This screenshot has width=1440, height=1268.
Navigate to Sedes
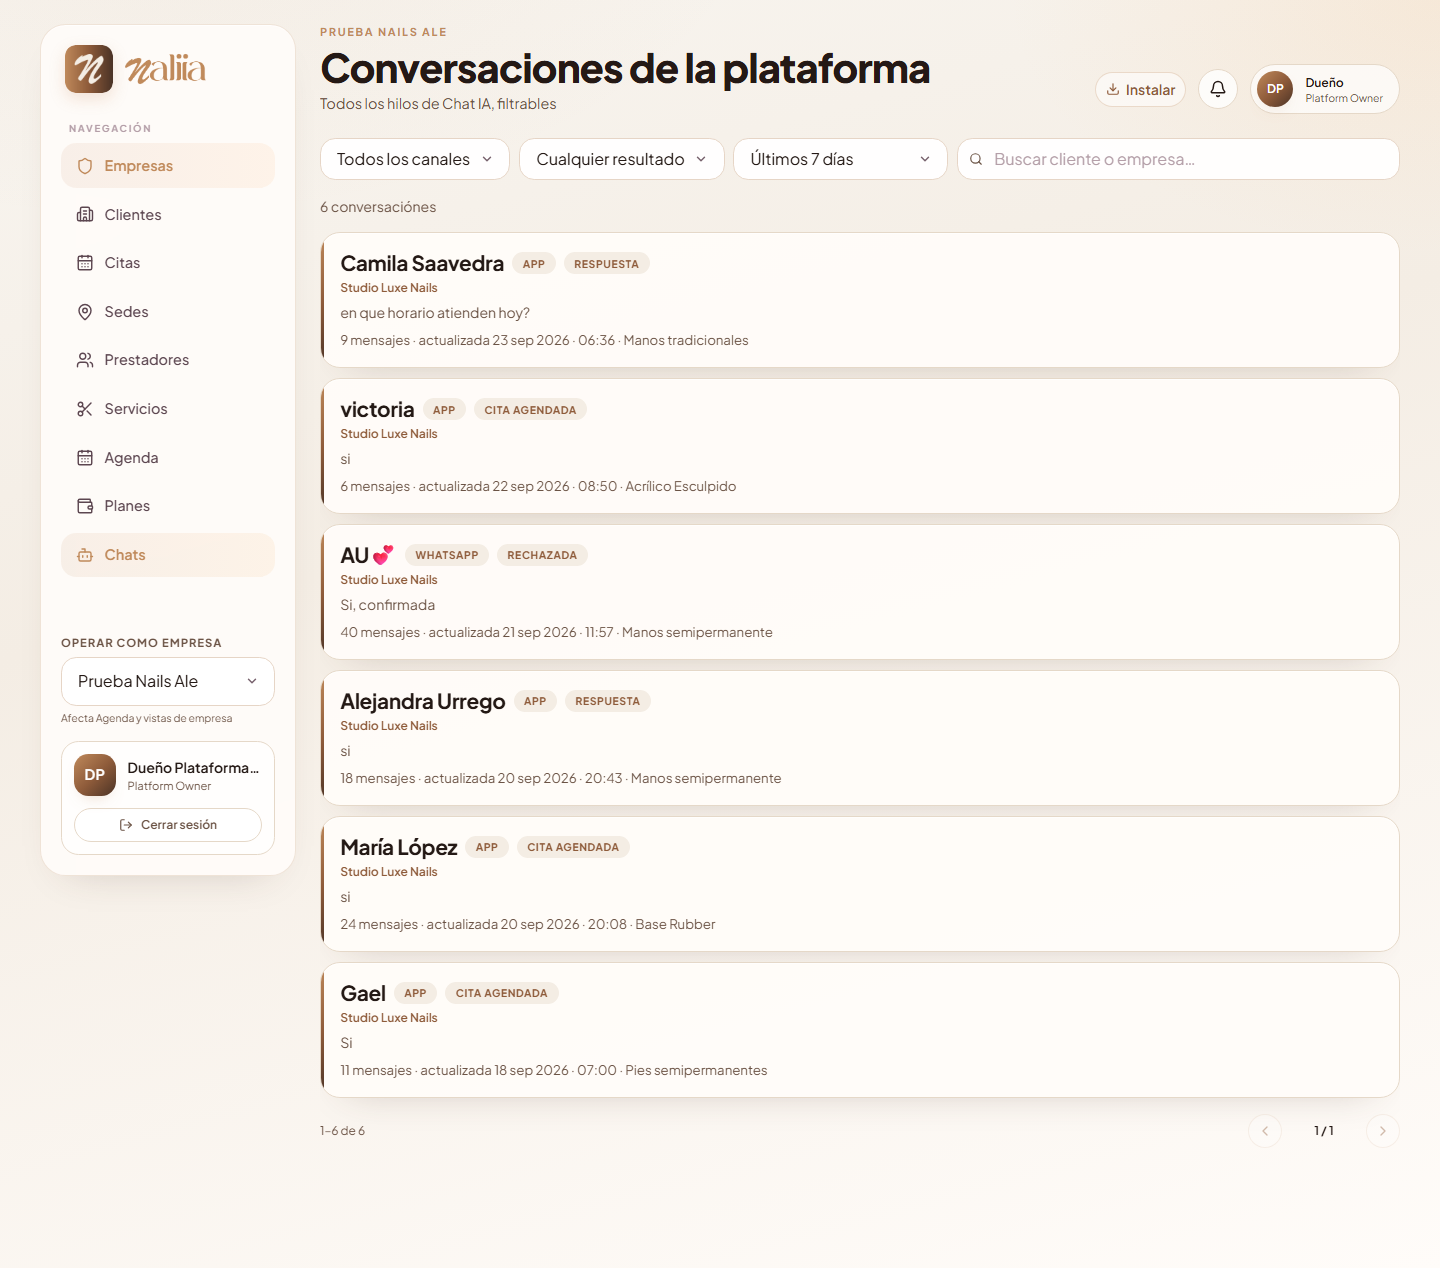click(168, 312)
